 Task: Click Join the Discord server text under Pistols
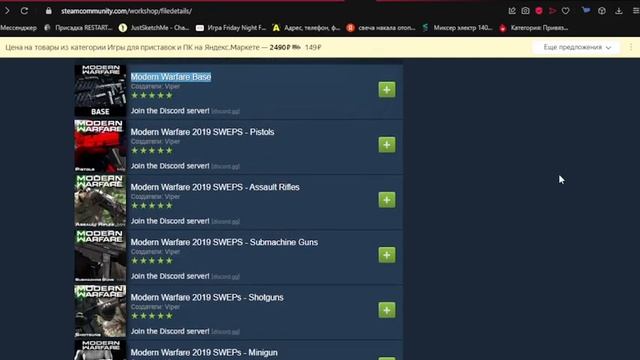[x=170, y=166]
